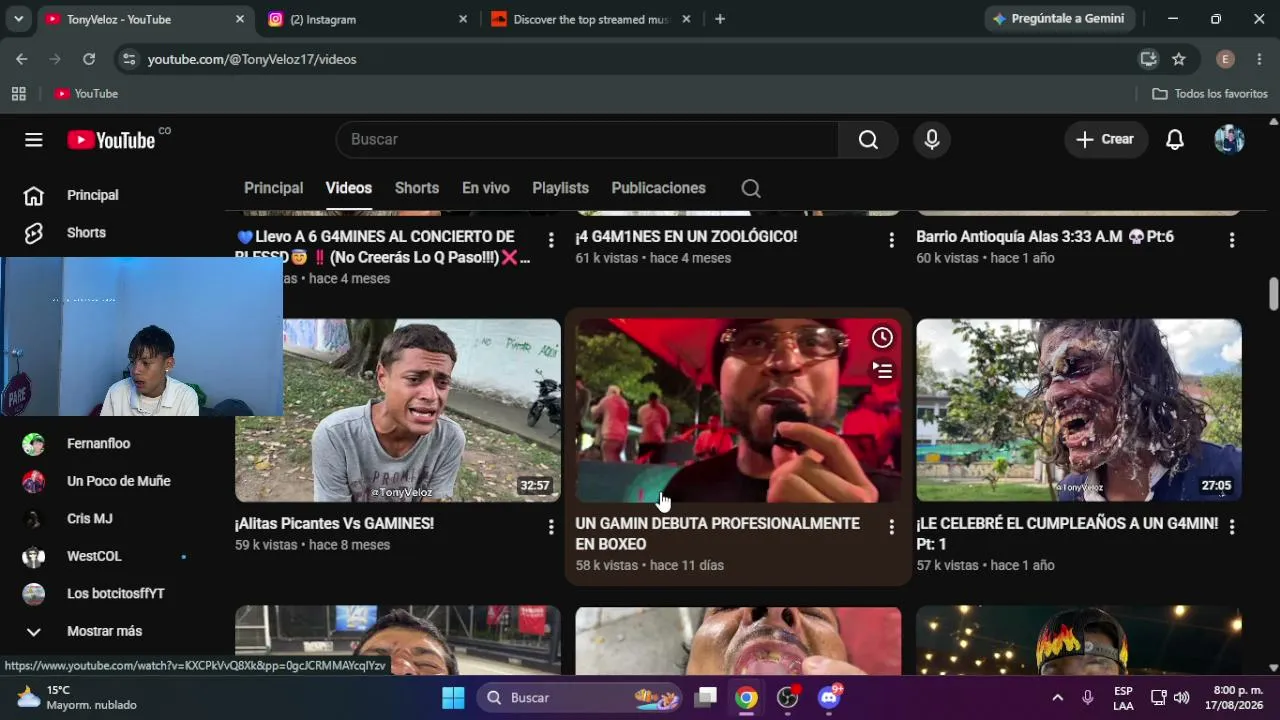Viewport: 1280px width, 720px height.
Task: Click the Chrome icon on the taskbar
Action: (x=747, y=697)
